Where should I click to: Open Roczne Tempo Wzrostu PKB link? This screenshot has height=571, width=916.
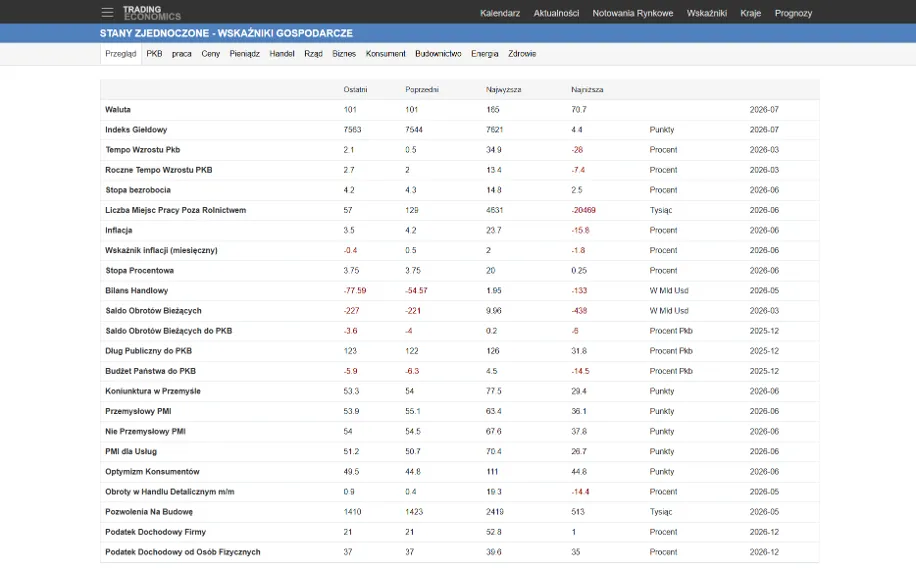click(x=159, y=170)
